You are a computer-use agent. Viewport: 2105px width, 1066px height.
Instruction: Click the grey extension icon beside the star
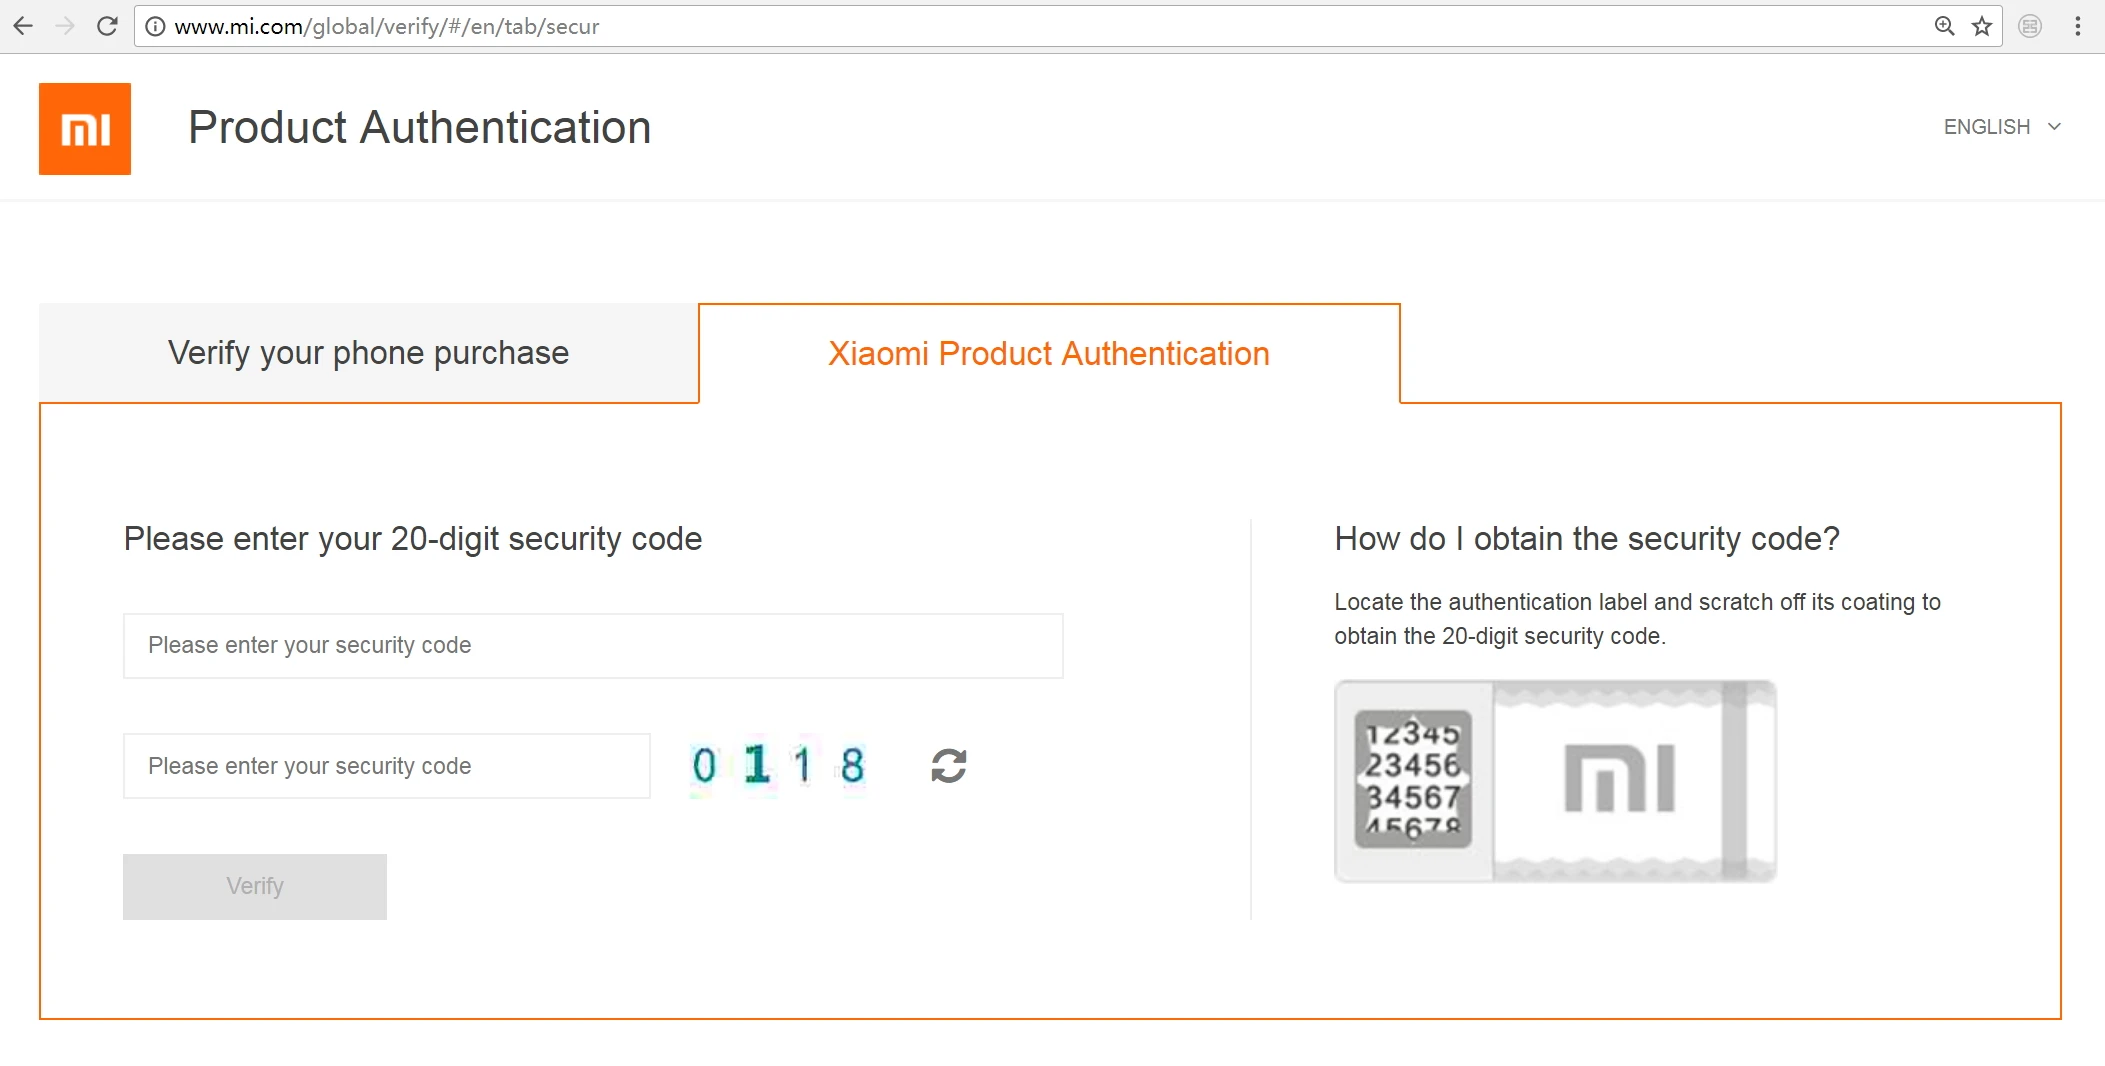(x=2030, y=26)
